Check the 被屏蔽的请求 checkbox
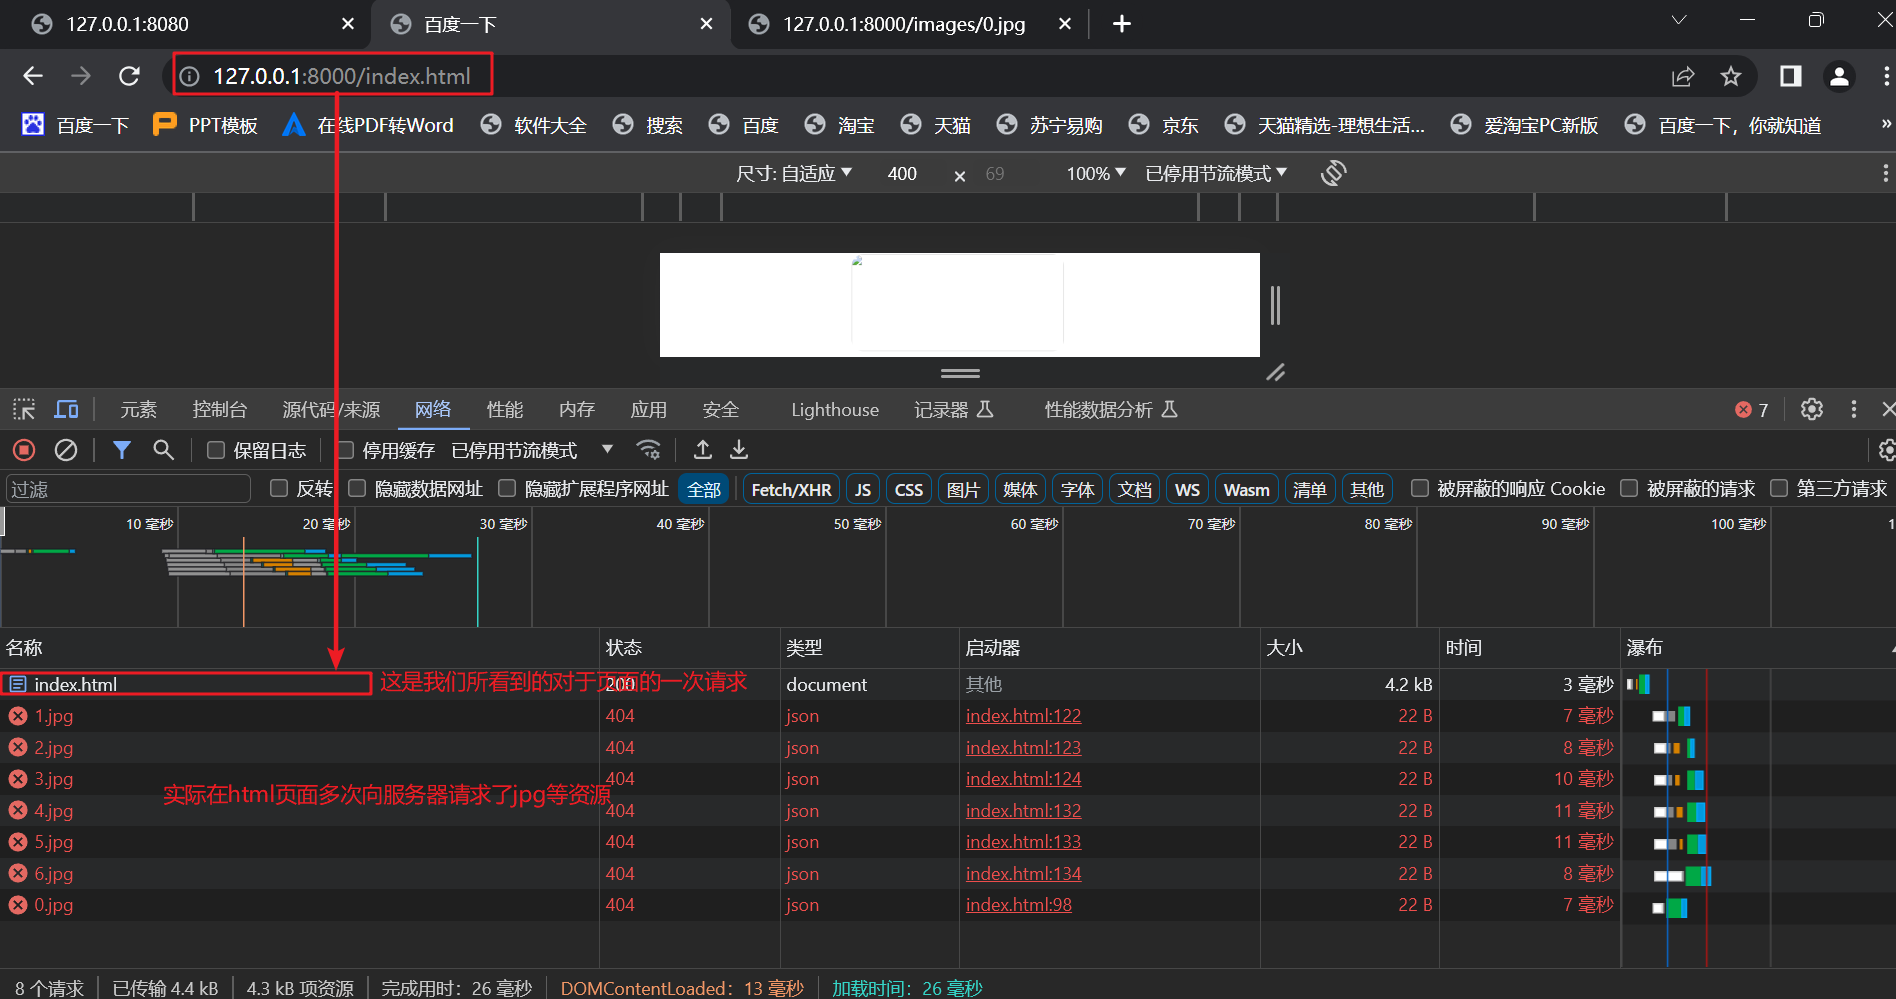Image resolution: width=1896 pixels, height=999 pixels. [x=1629, y=488]
